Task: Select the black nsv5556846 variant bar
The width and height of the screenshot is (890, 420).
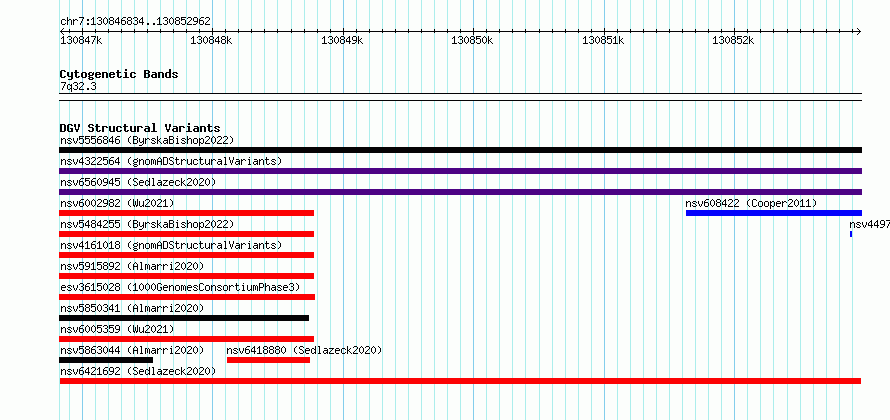Action: tap(460, 150)
